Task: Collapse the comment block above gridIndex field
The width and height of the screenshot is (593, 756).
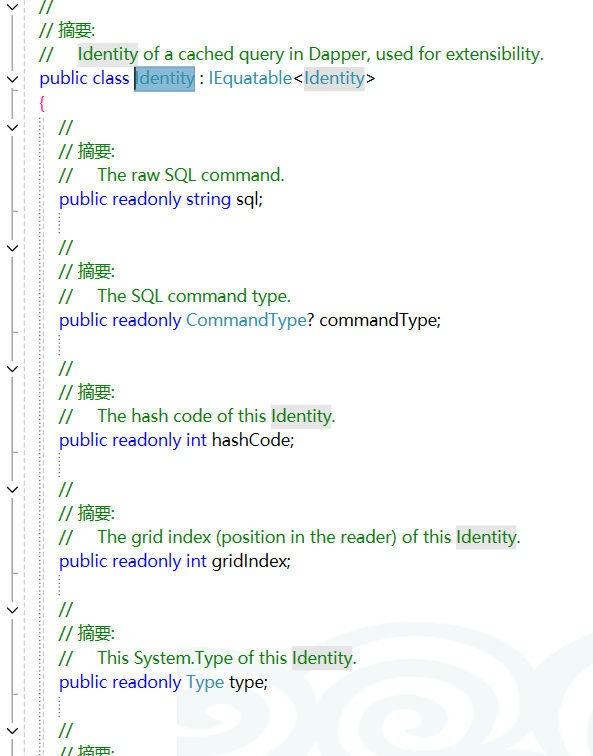Action: pyautogui.click(x=13, y=489)
